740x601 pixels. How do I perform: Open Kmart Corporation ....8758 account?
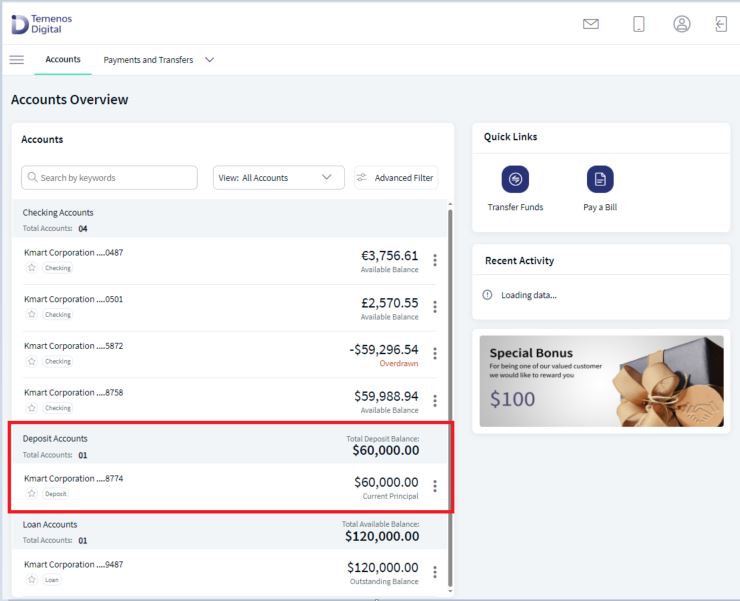click(73, 392)
